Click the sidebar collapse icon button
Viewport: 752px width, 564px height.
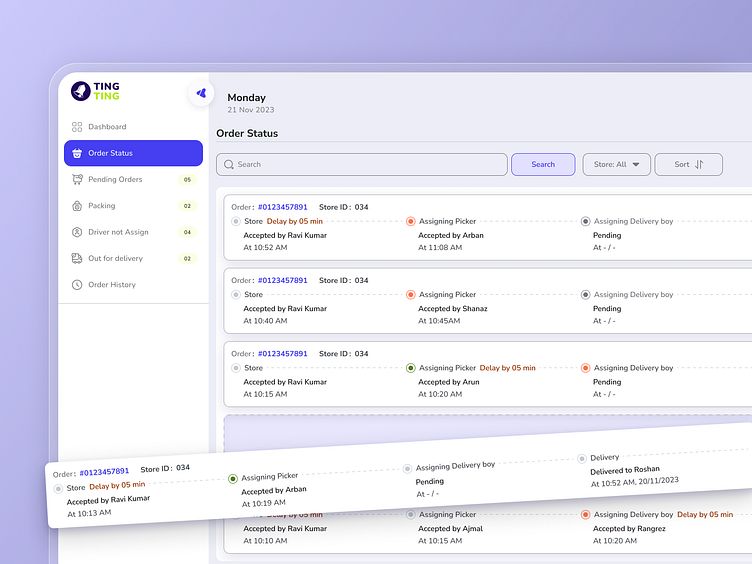tap(201, 93)
